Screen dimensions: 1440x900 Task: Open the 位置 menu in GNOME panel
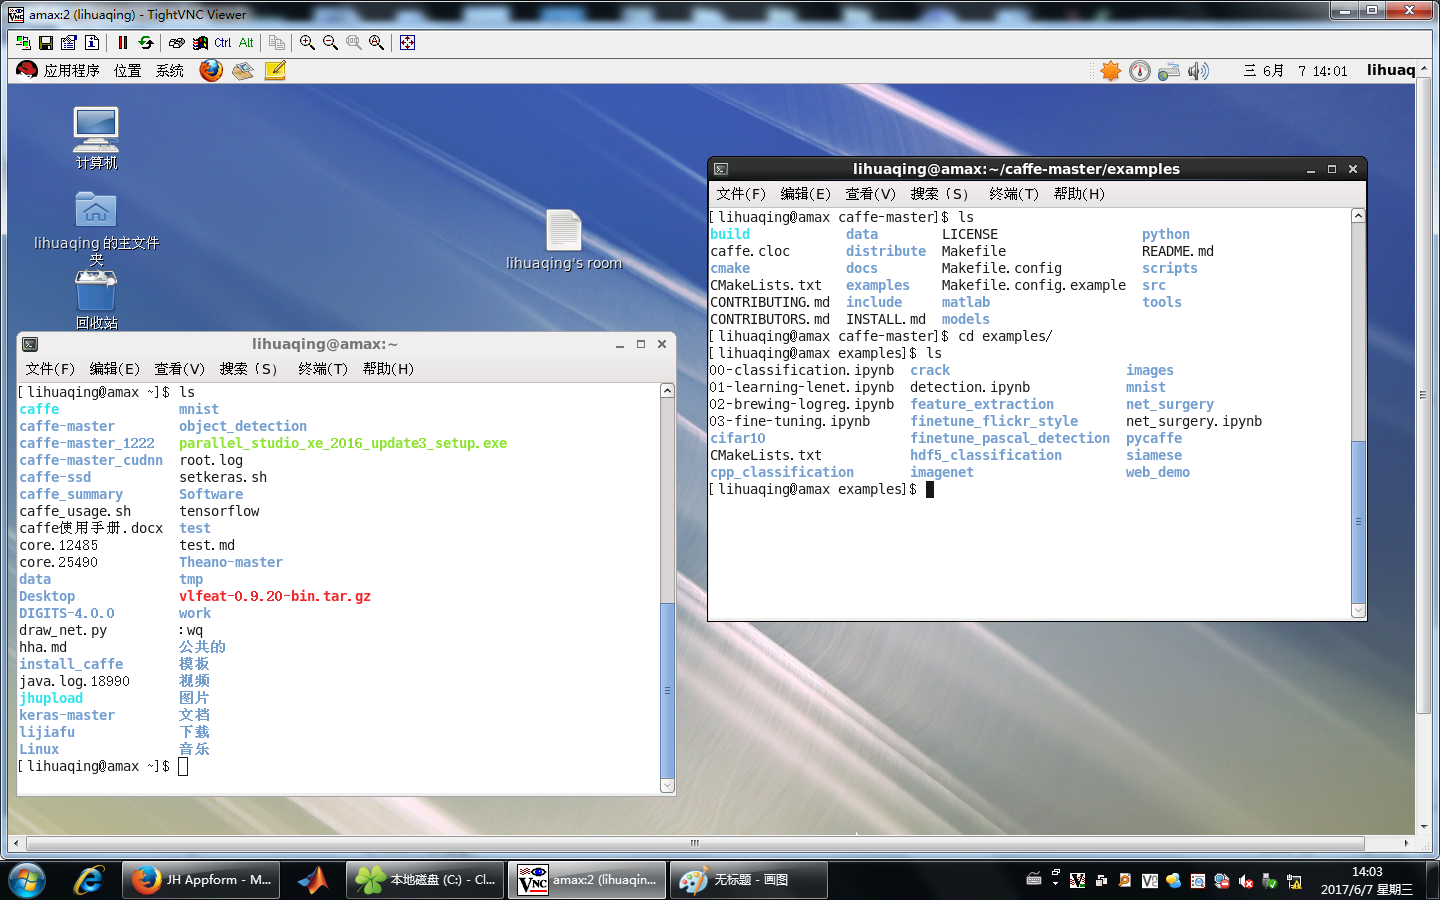pos(127,71)
